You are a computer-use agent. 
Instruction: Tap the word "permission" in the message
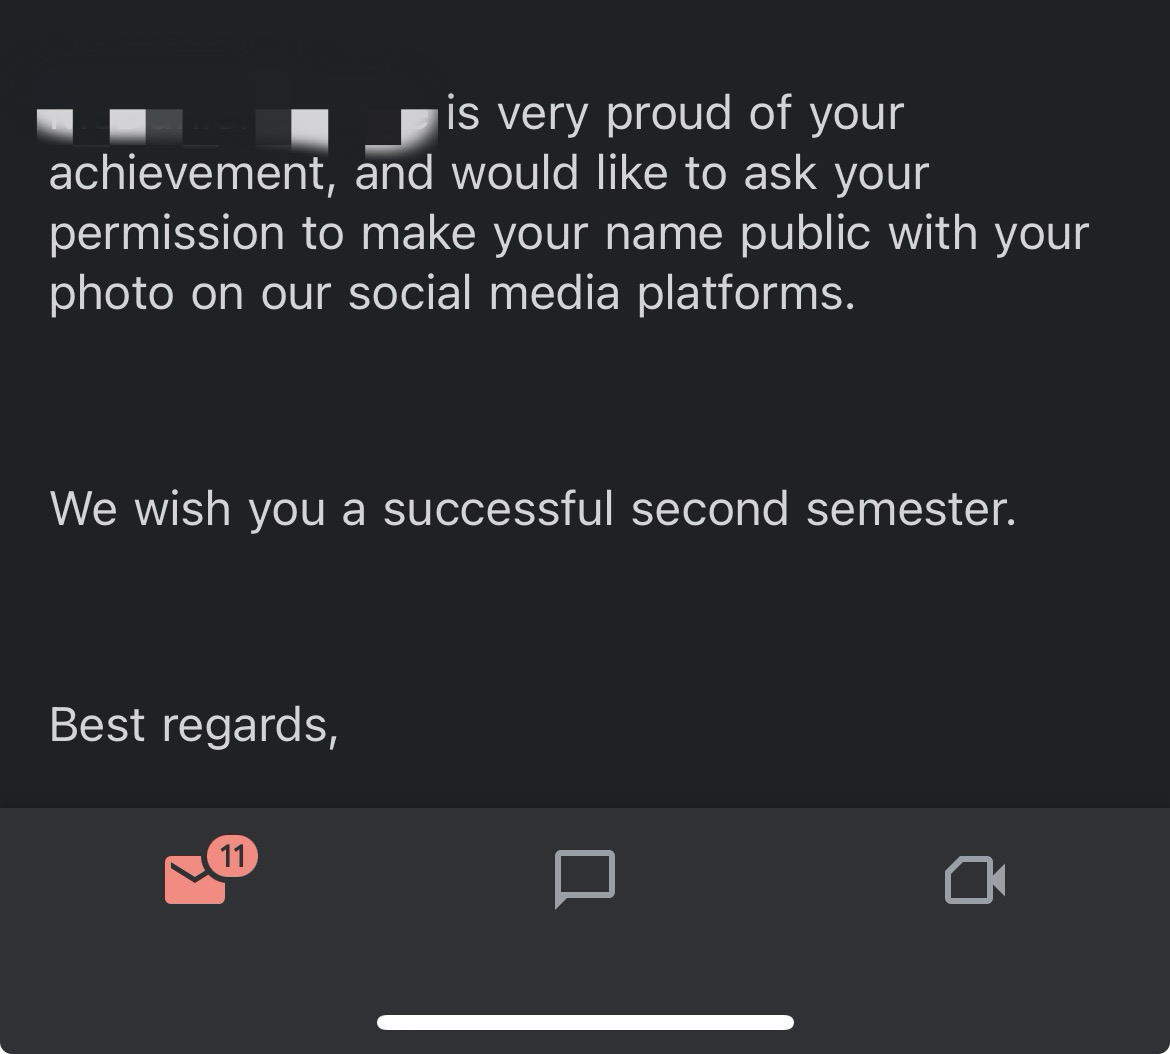(x=167, y=234)
